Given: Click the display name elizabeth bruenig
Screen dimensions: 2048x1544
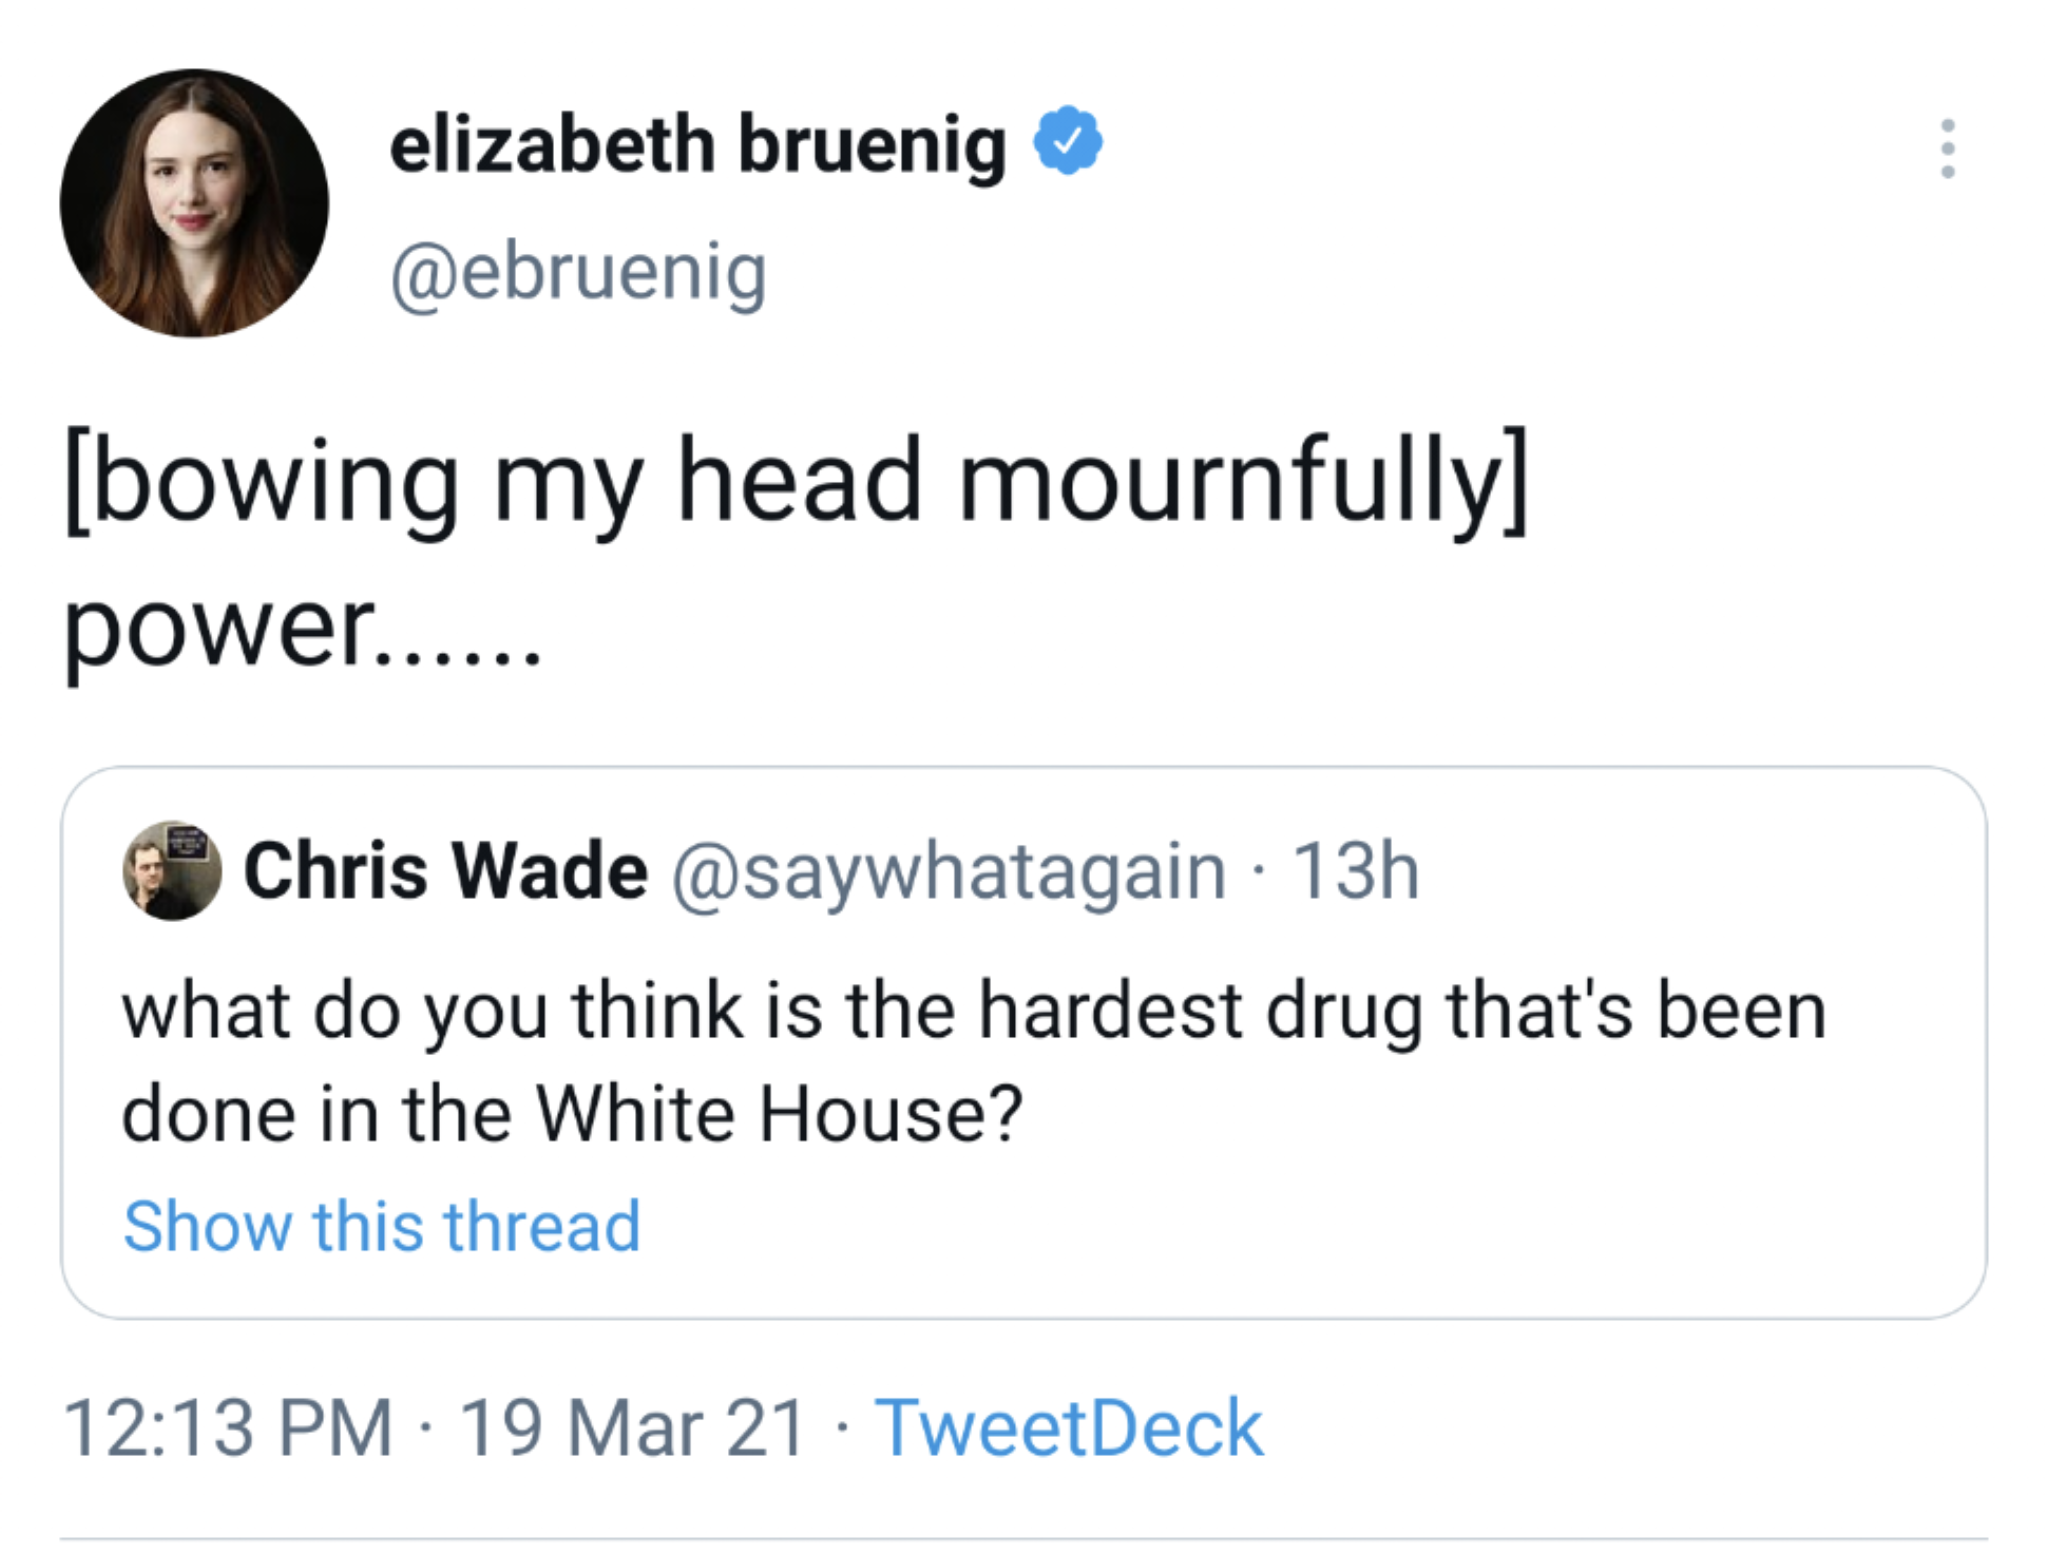Looking at the screenshot, I should click(697, 145).
